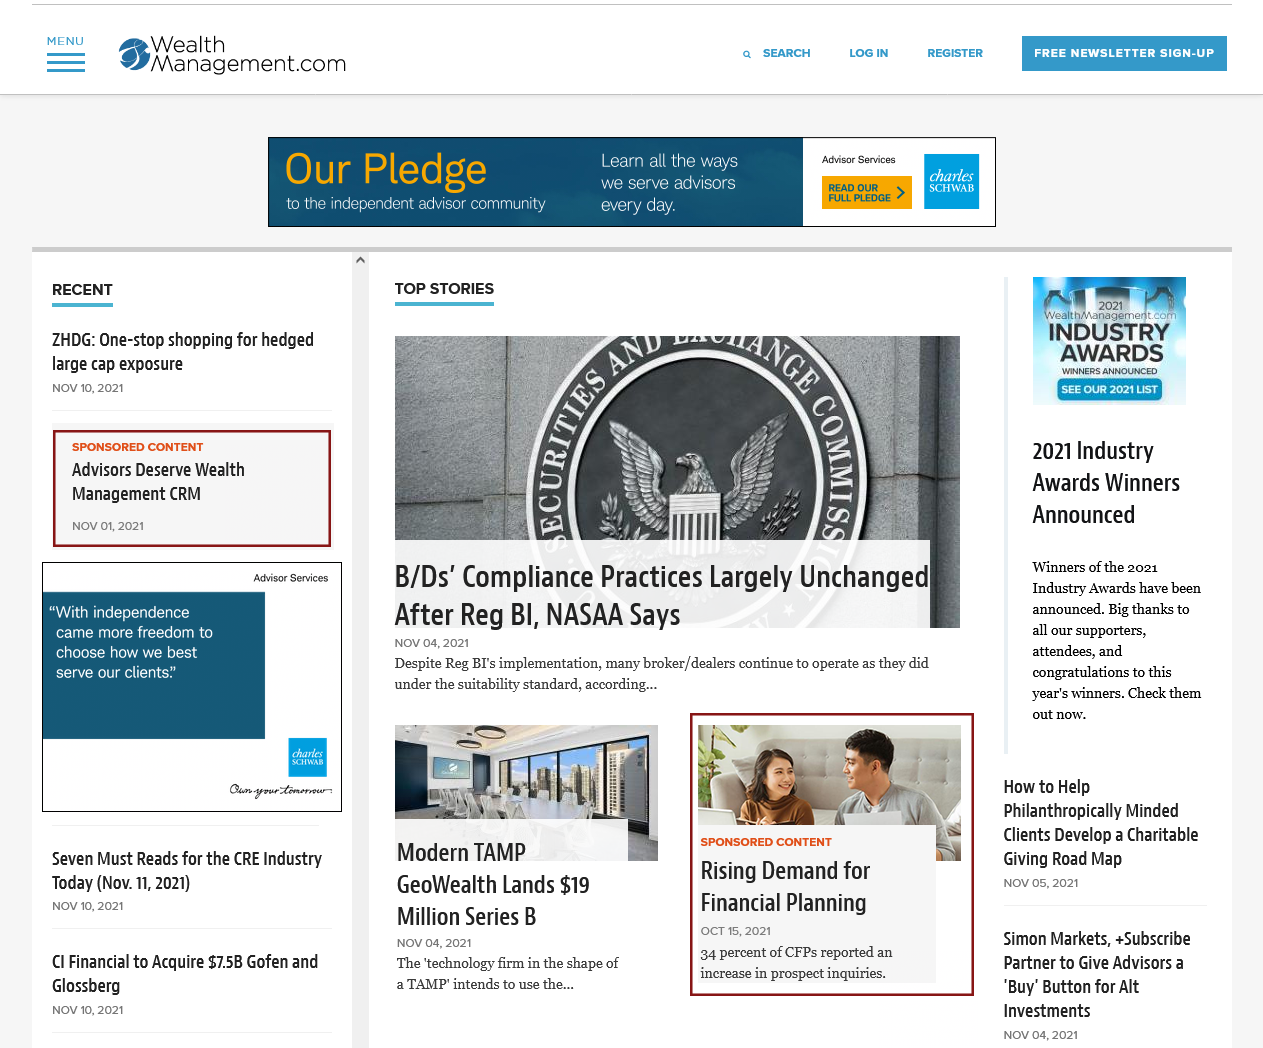
Task: Open ZHDG One-stop shopping hedged article
Action: click(x=183, y=352)
